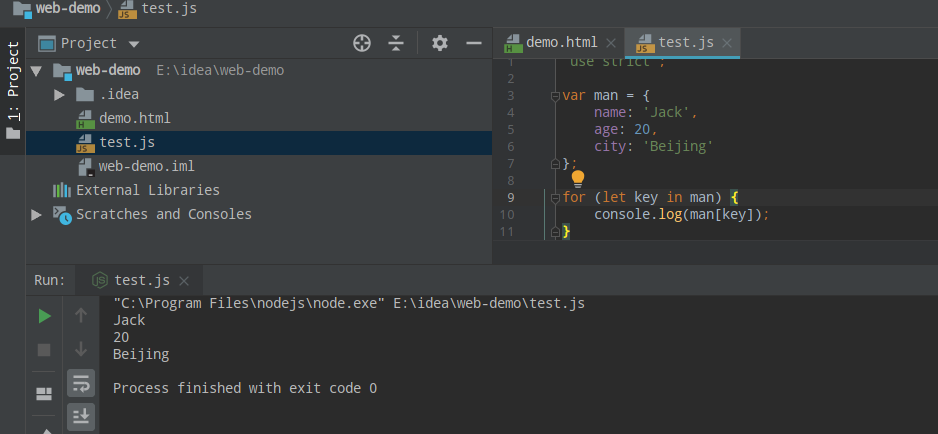Viewport: 938px width, 434px height.
Task: Click the HTML file icon beside demo.html in tree
Action: coord(86,119)
